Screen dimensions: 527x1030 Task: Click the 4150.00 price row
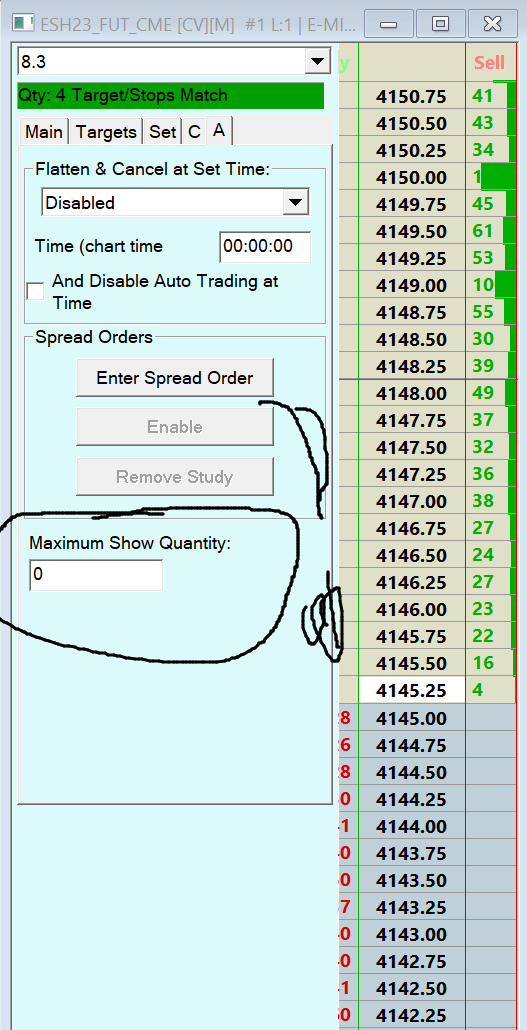[x=411, y=177]
